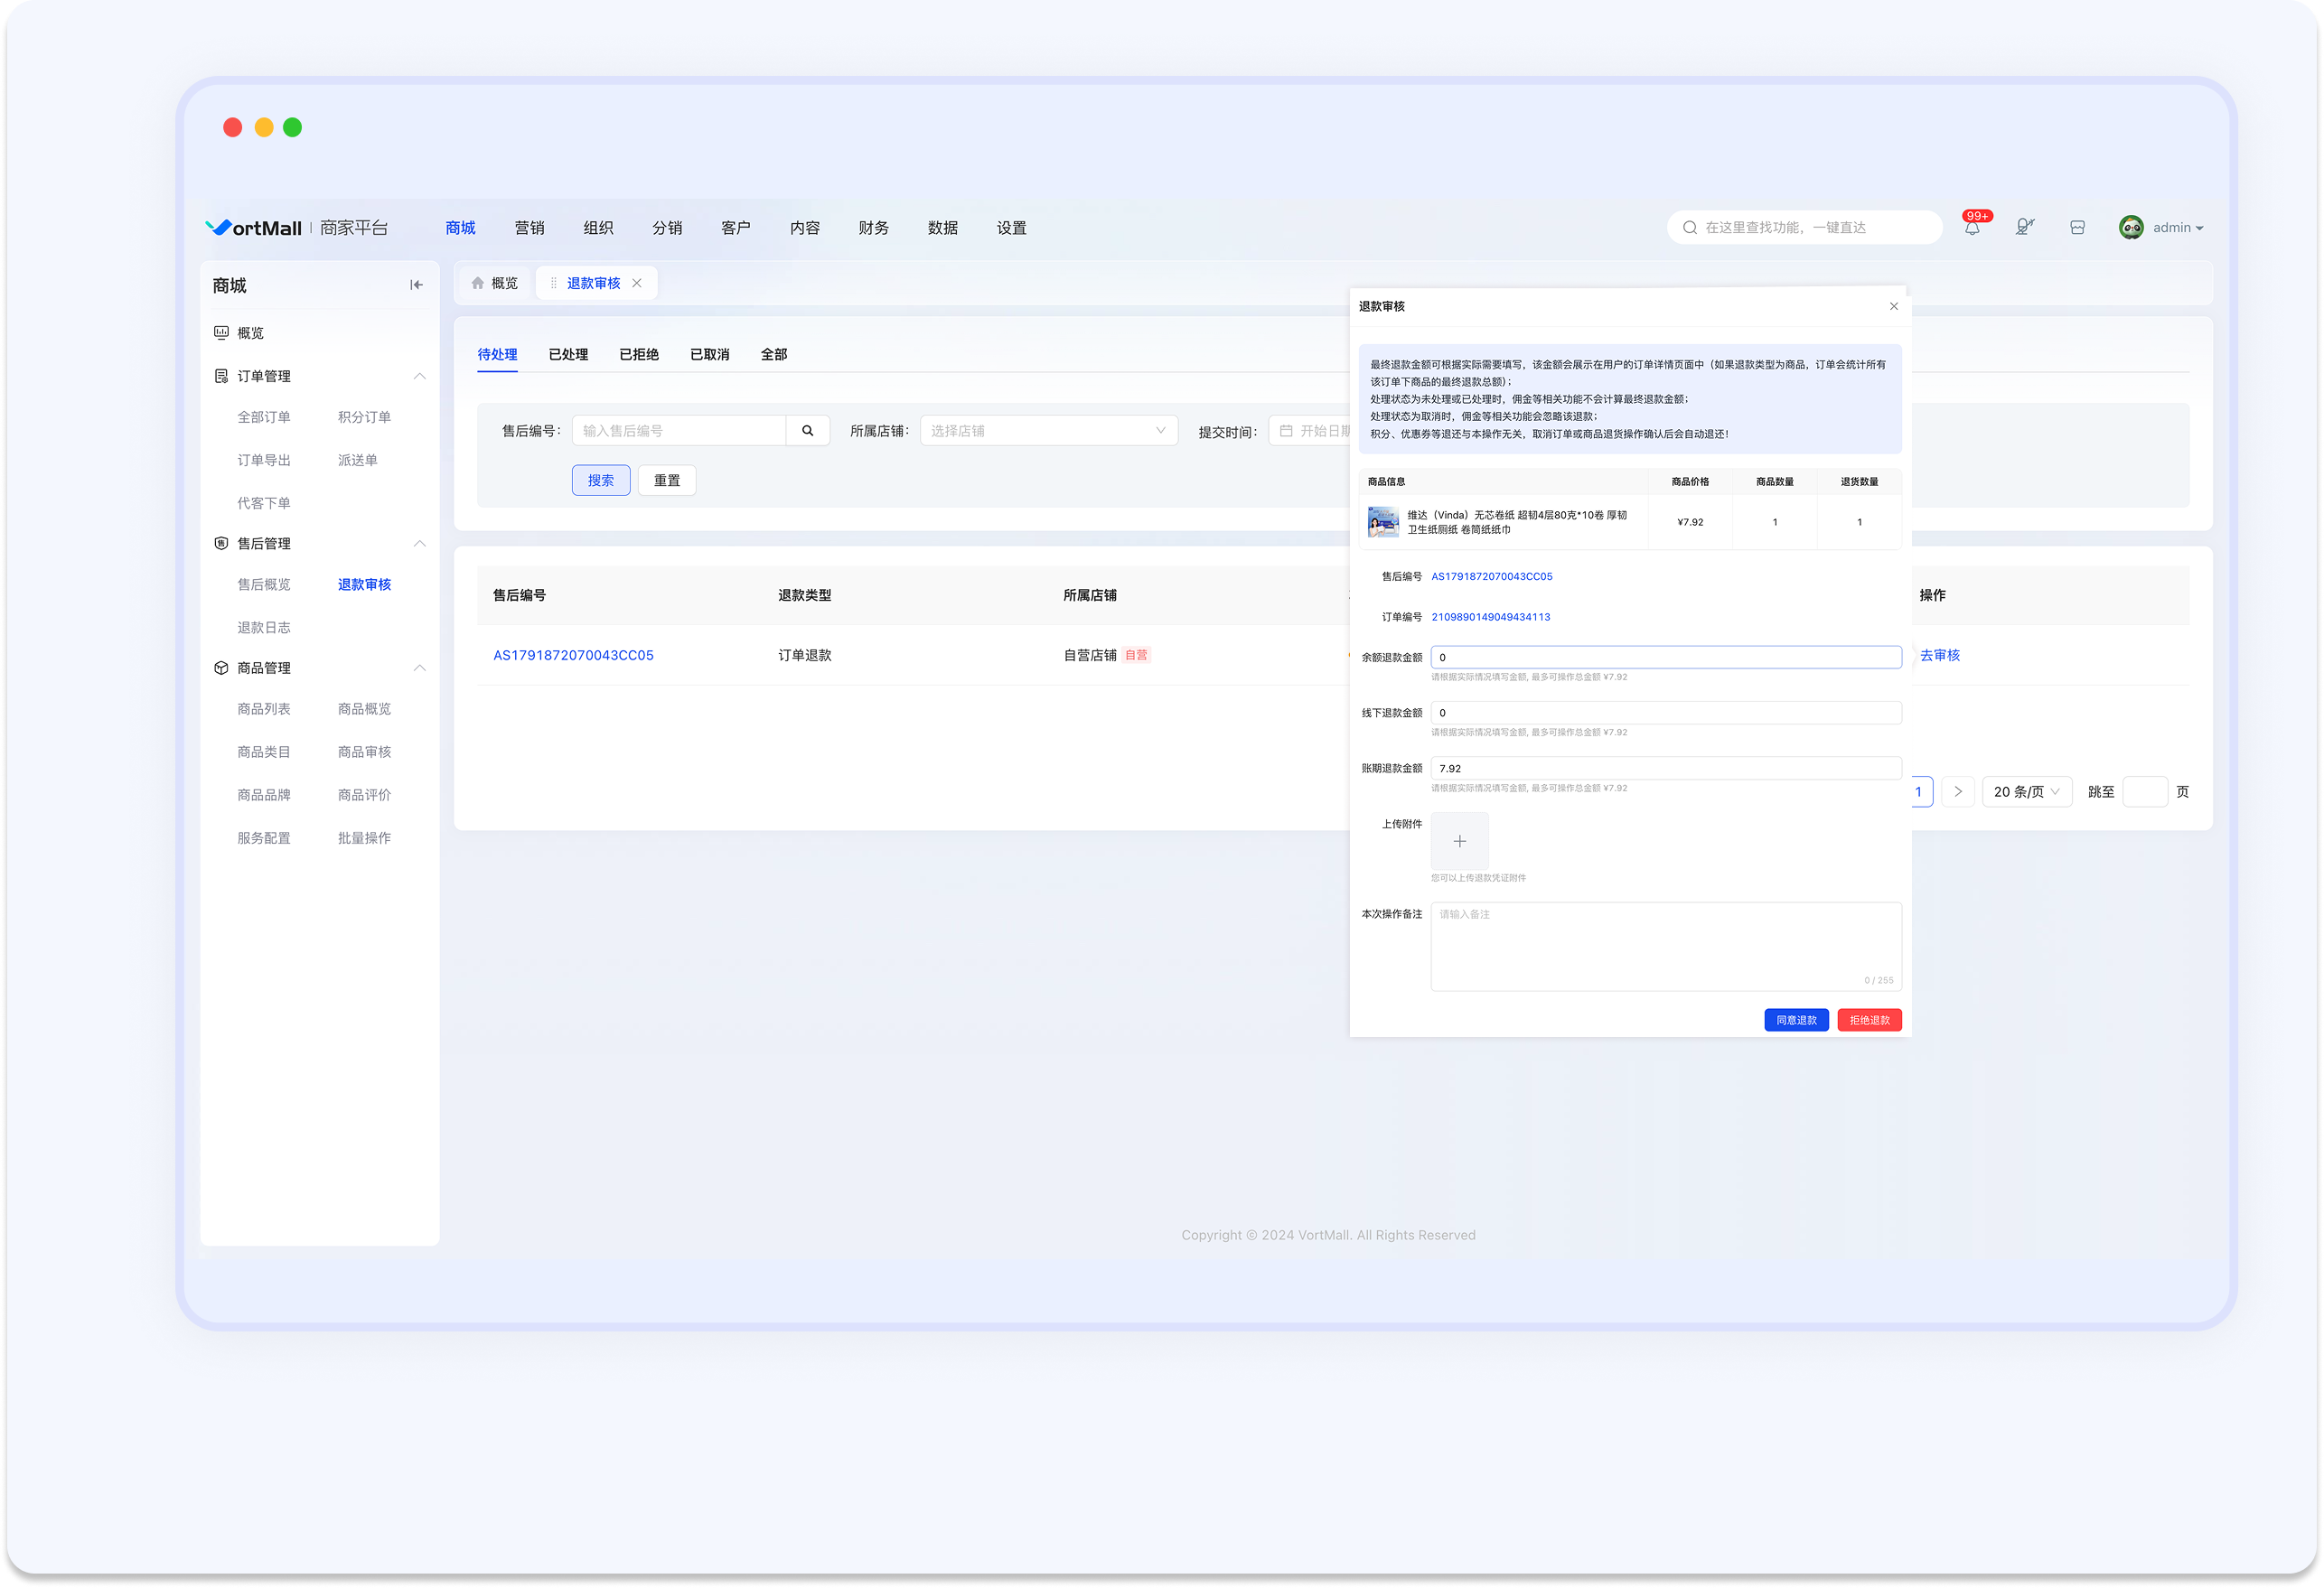The width and height of the screenshot is (2324, 1588).
Task: Switch to the 已取消 tab
Action: pos(709,354)
